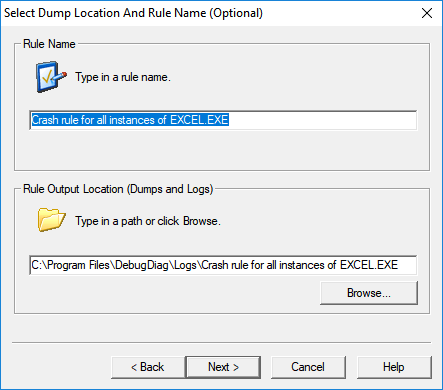Click 'Type in a rule name.' text
Viewport: 443px width, 390px height.
coord(123,77)
